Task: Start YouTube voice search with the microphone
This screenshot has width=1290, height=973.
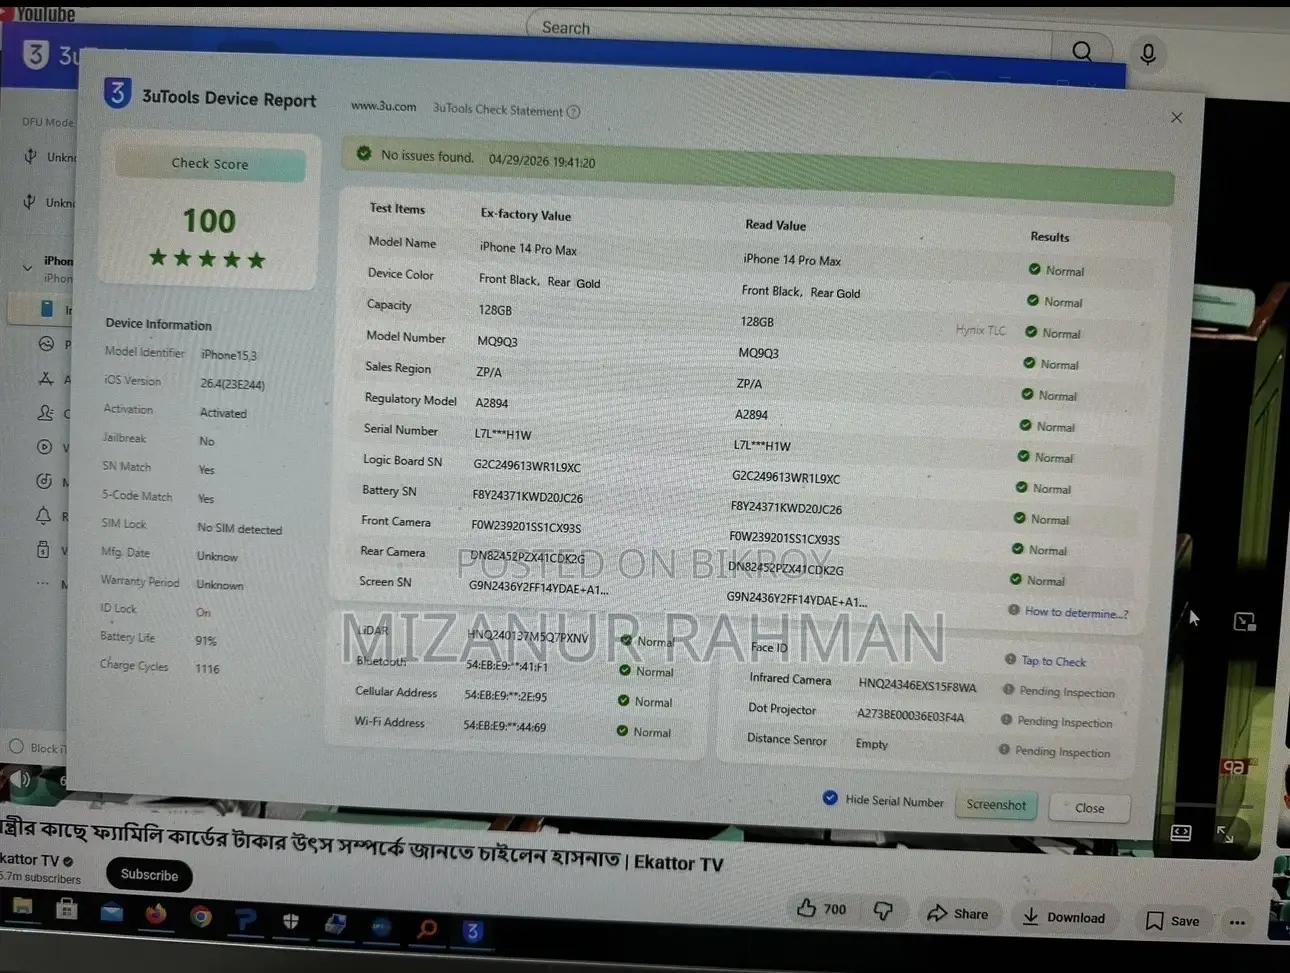Action: coord(1148,54)
